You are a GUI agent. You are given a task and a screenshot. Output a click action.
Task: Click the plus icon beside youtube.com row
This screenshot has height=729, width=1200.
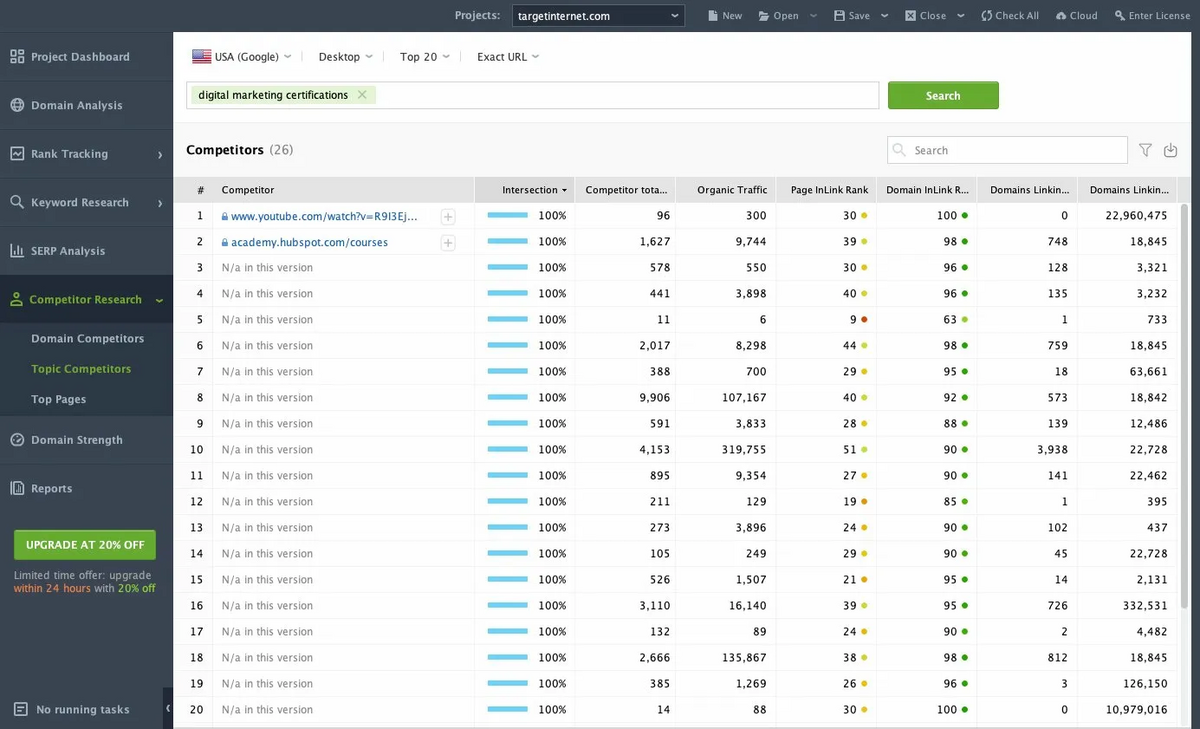(x=448, y=216)
